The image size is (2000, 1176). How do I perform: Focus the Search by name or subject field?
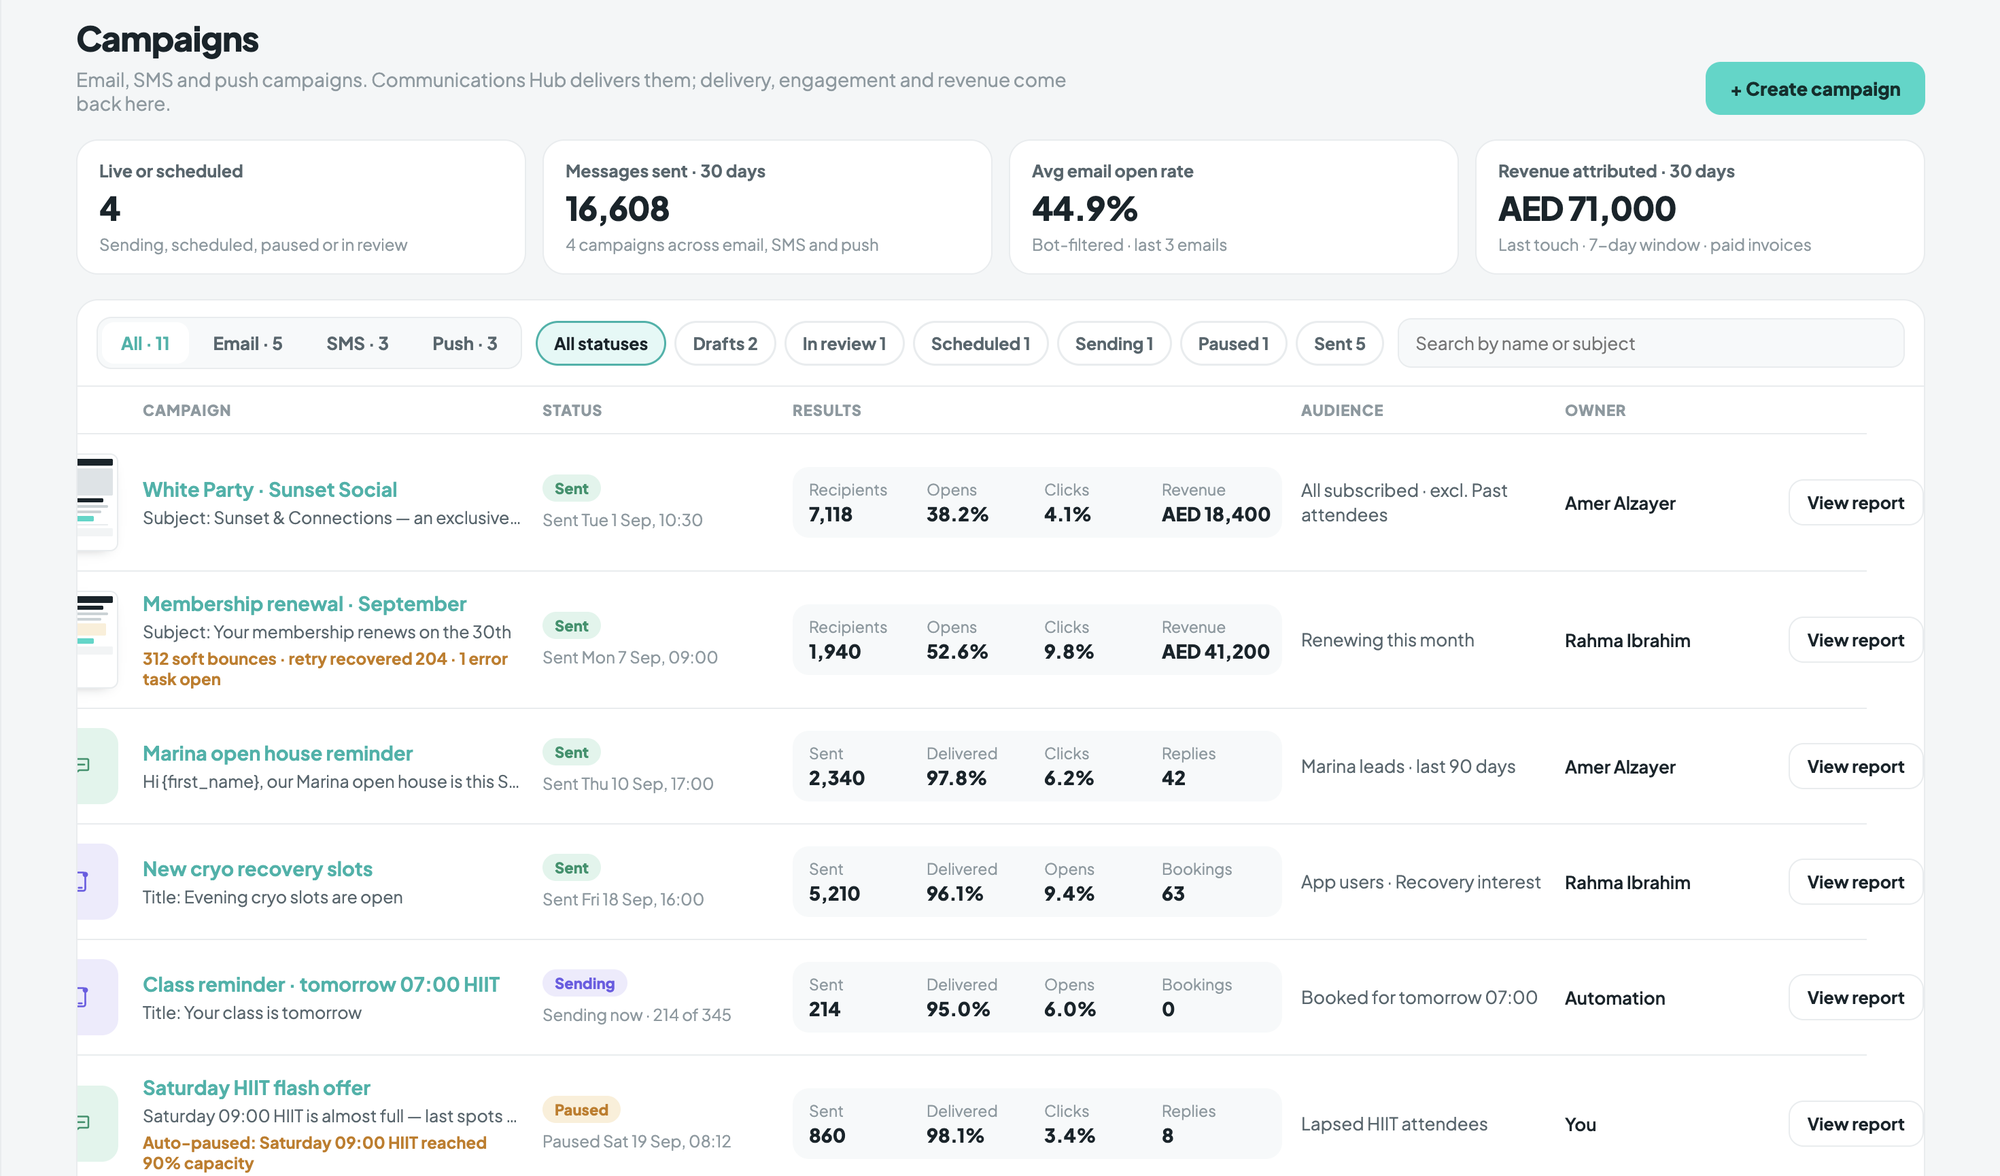click(x=1651, y=343)
